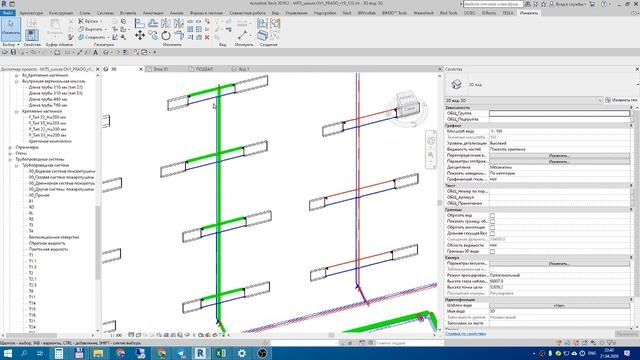Click Изменить button for Параметры отображения

tap(559, 162)
